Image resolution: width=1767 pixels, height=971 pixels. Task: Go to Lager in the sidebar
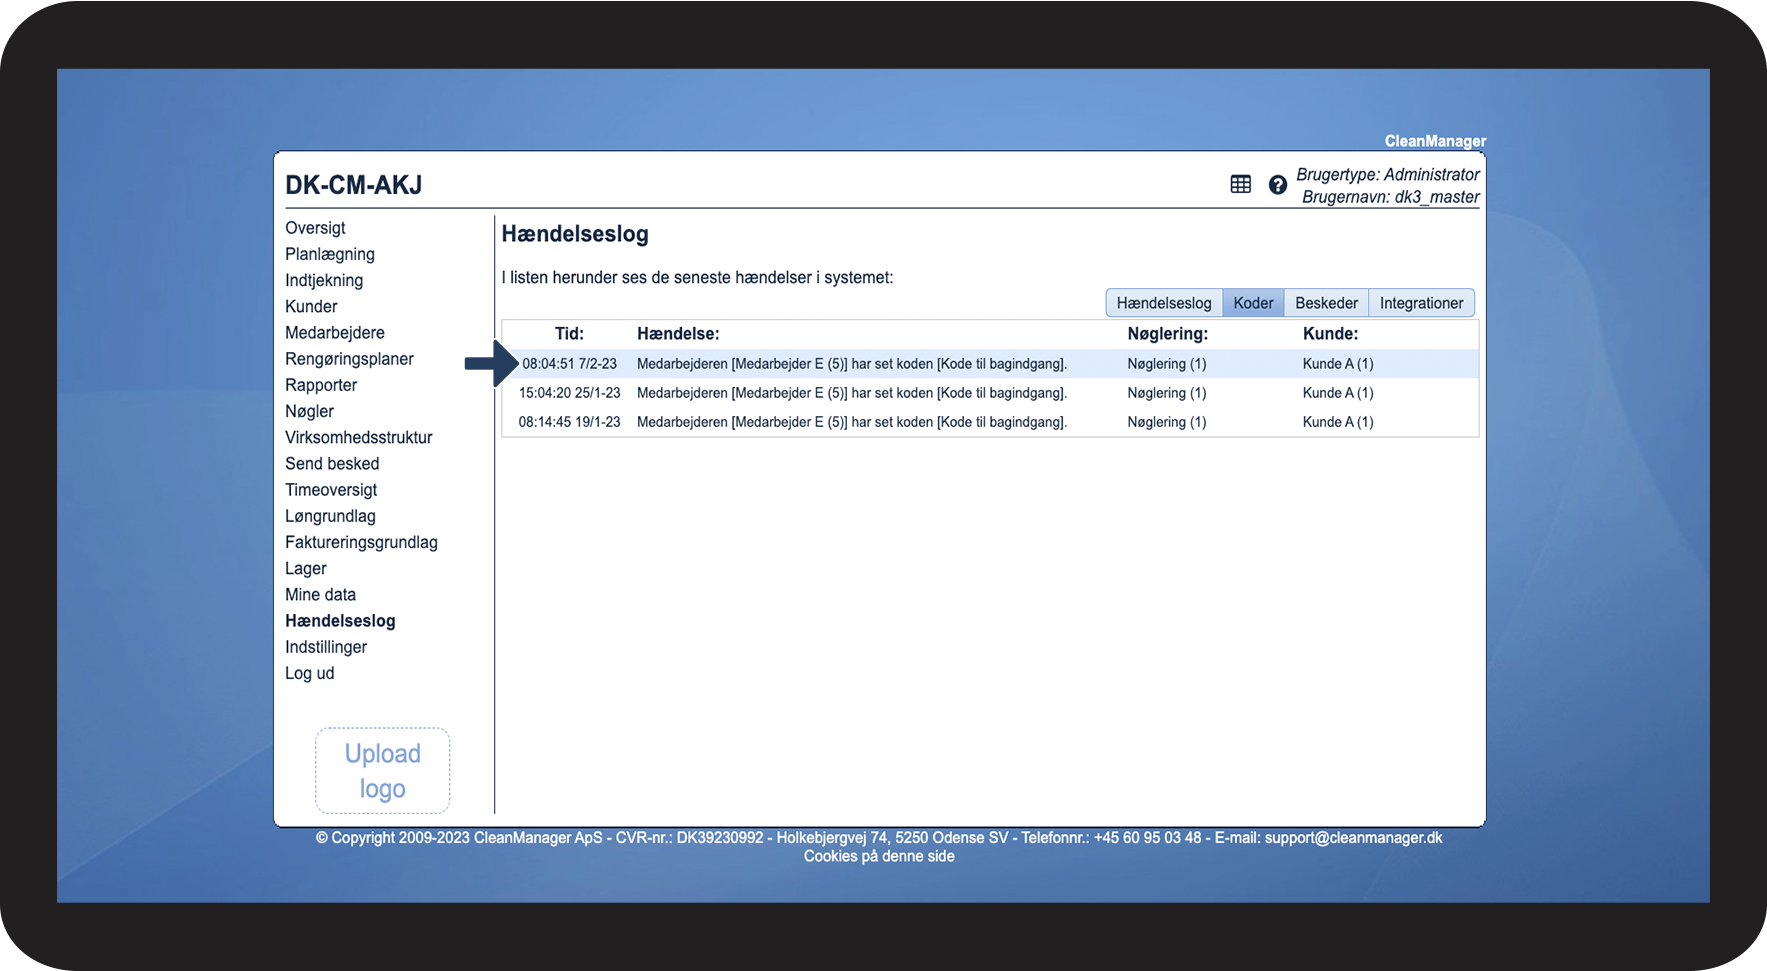[x=306, y=568]
